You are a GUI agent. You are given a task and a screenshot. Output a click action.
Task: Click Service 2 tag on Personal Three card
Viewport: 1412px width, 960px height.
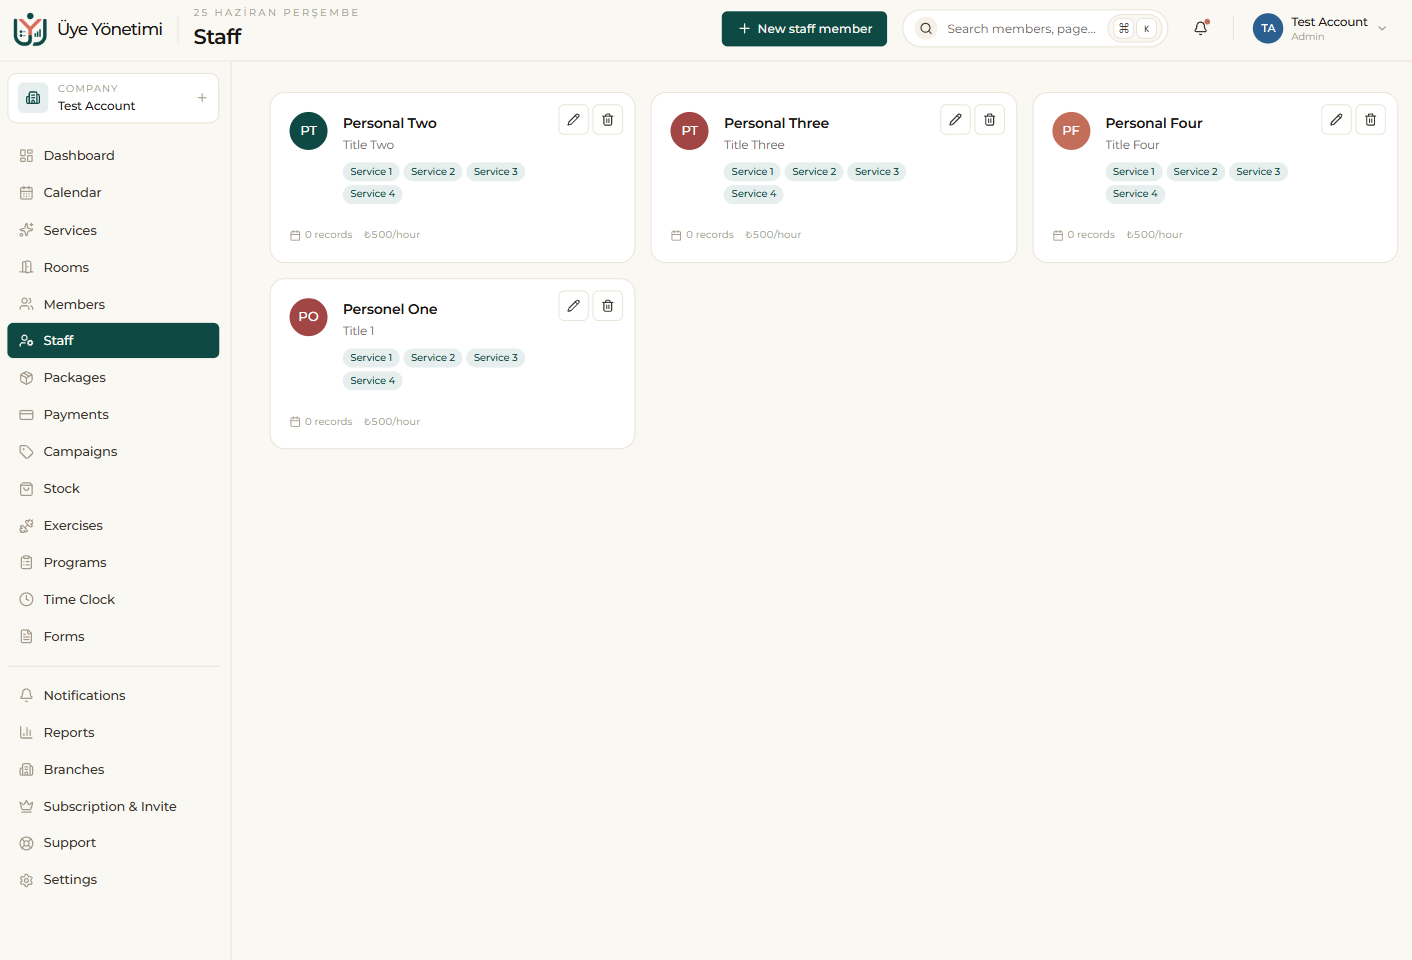(814, 172)
